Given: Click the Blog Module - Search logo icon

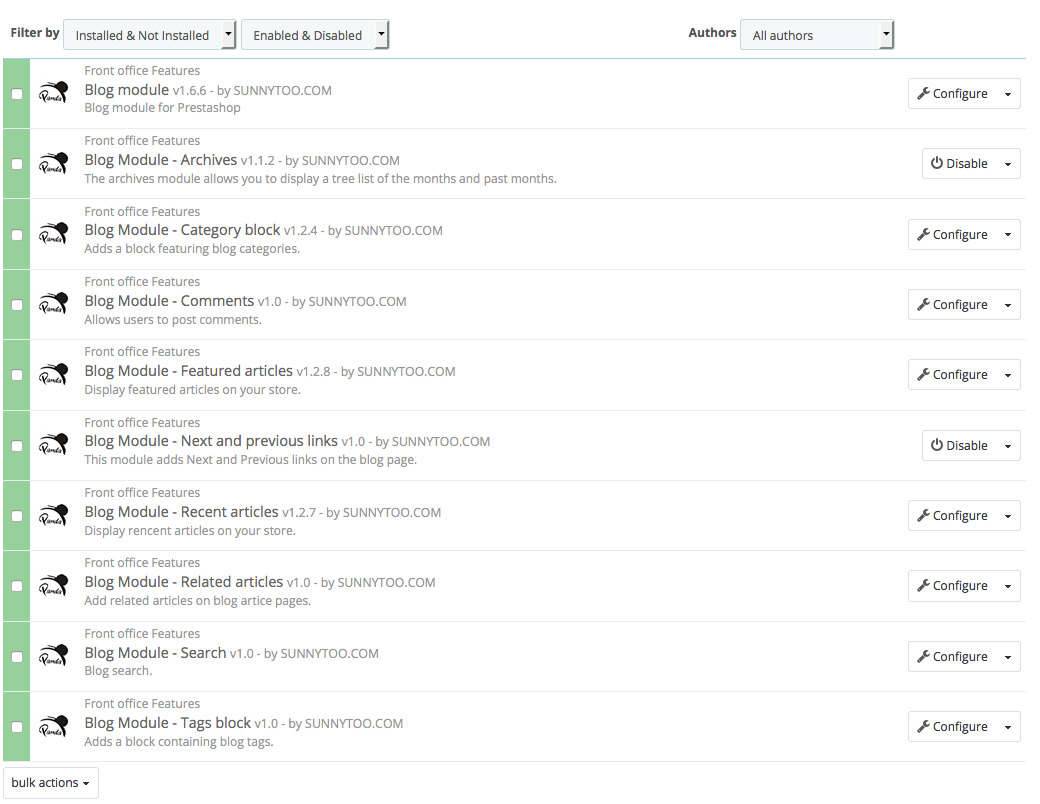Looking at the screenshot, I should click(x=53, y=656).
